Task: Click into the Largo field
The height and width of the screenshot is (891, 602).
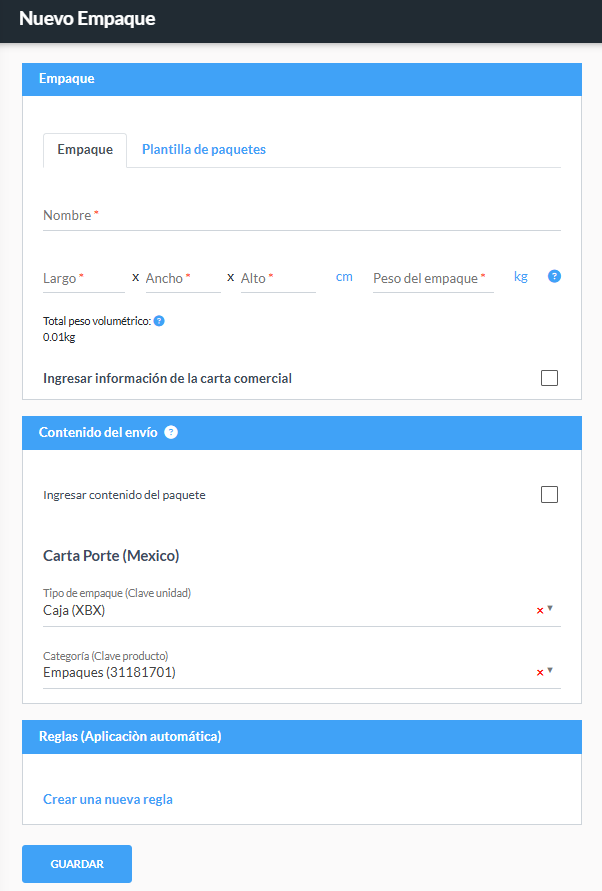Action: tap(84, 278)
